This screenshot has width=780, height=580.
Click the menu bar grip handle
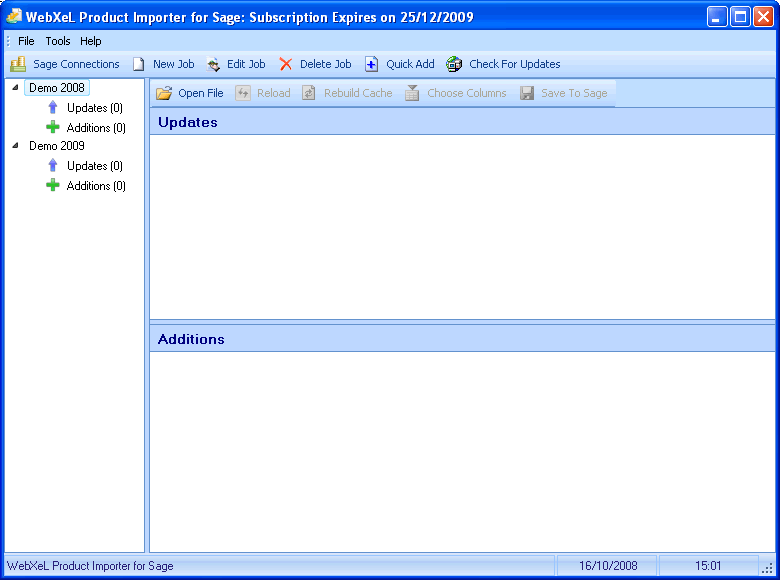[8, 41]
